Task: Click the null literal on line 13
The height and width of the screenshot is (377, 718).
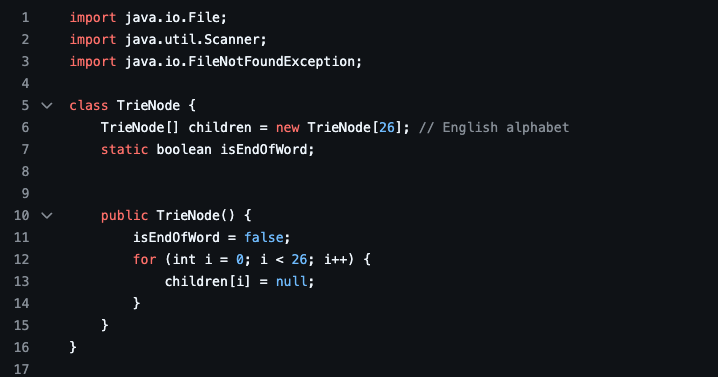Action: [x=291, y=282]
